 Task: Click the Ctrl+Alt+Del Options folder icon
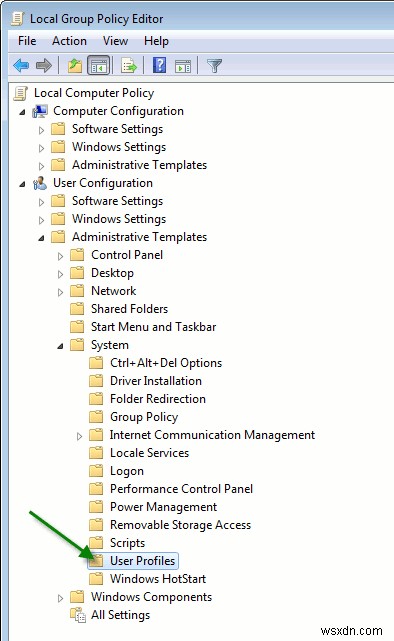[x=96, y=363]
